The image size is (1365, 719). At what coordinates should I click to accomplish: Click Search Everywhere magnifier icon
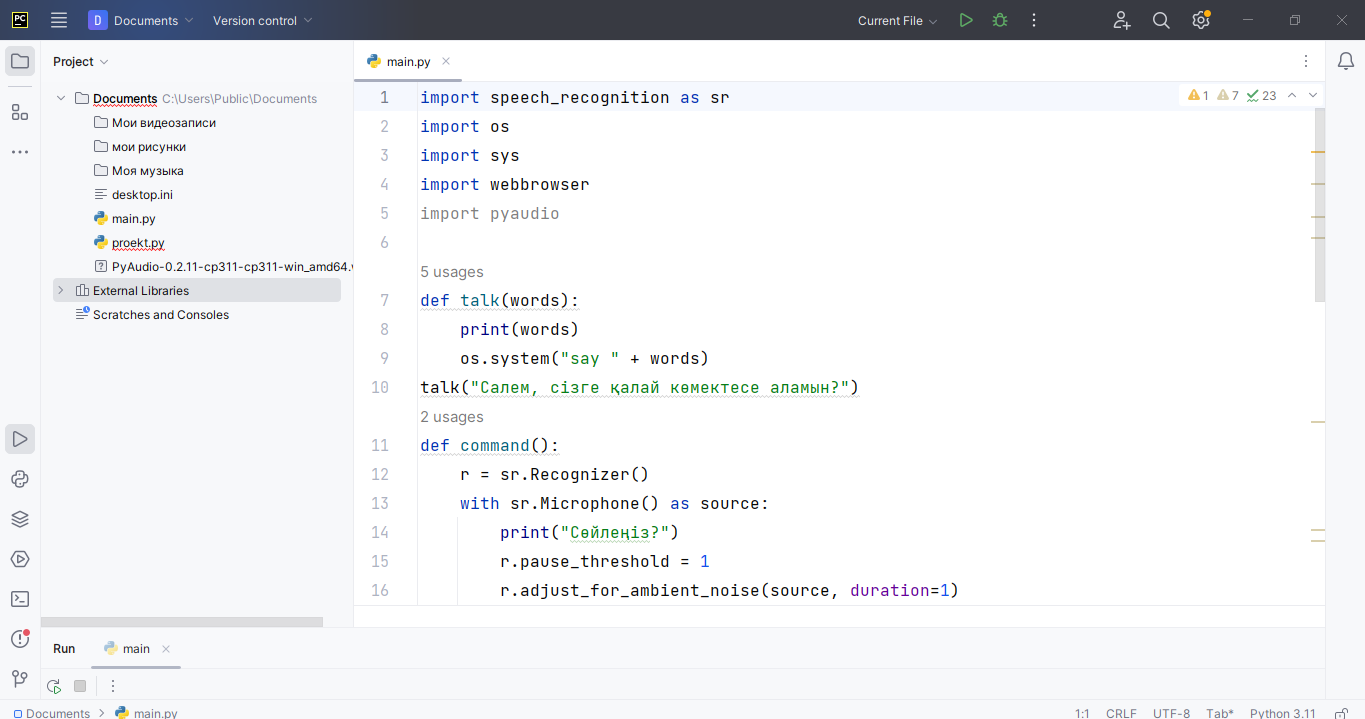tap(1161, 20)
